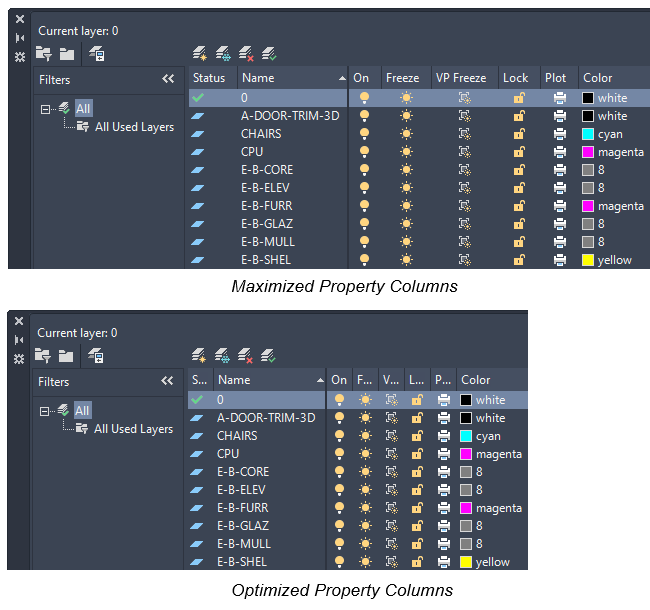Toggle Freeze sun for A-DOOR-TRIM-3D, upper panel
Viewport: 650px width, 610px height.
click(406, 116)
